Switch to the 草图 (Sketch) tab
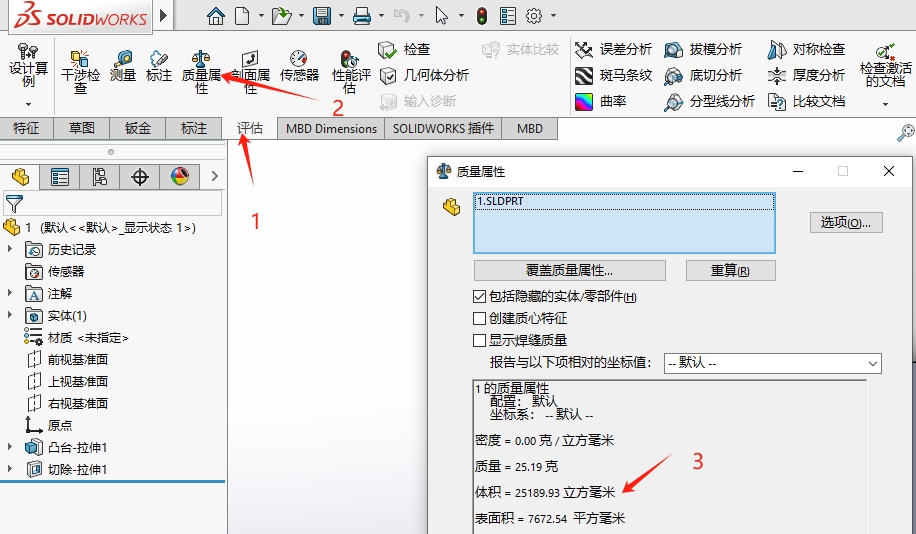 (82, 128)
